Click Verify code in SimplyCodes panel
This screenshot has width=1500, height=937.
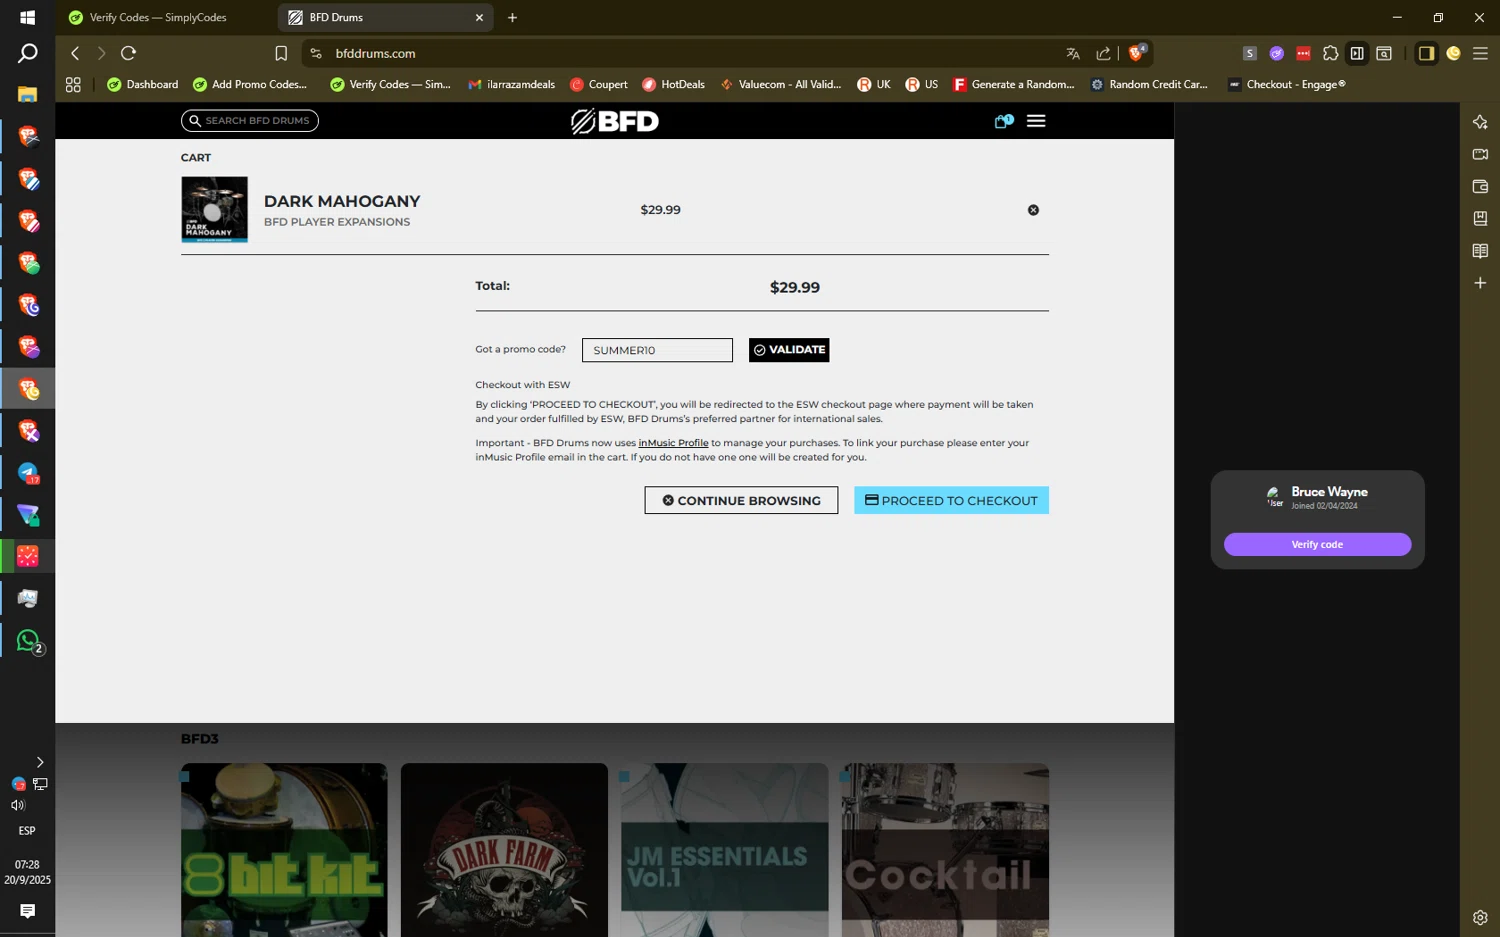point(1317,544)
